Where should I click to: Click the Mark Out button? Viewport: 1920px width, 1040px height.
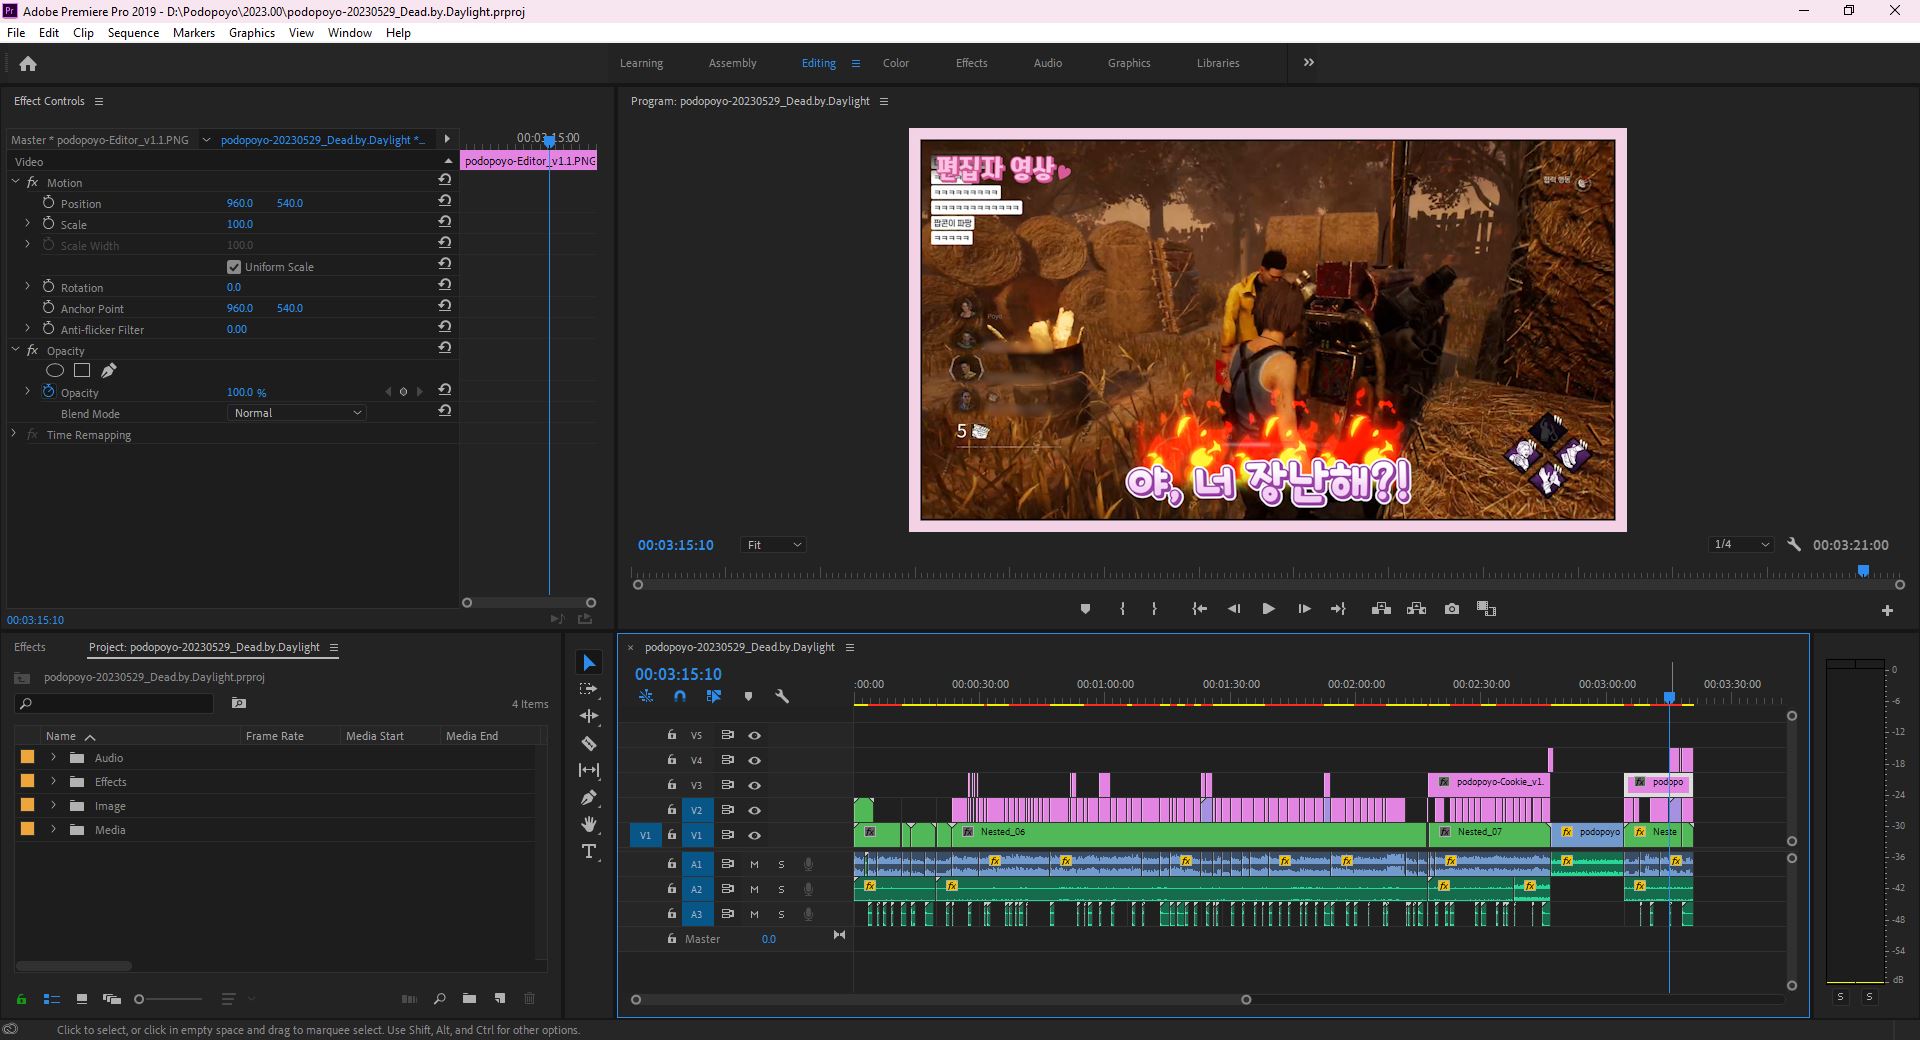(x=1154, y=608)
